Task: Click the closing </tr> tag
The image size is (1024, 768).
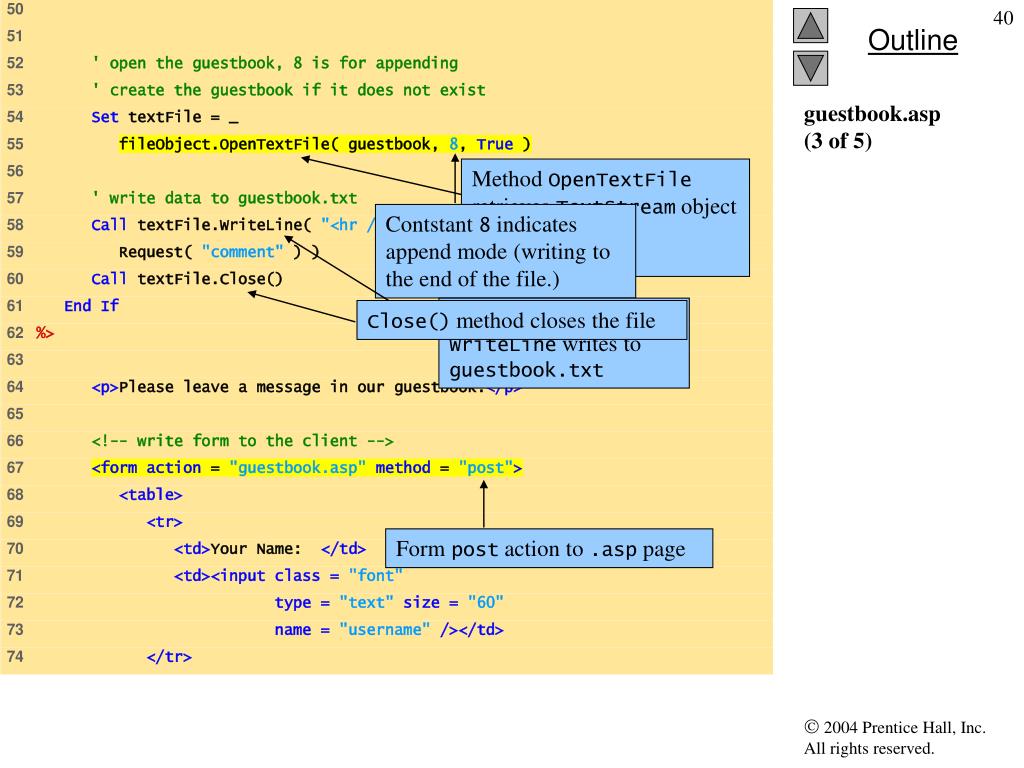Action: pos(169,657)
